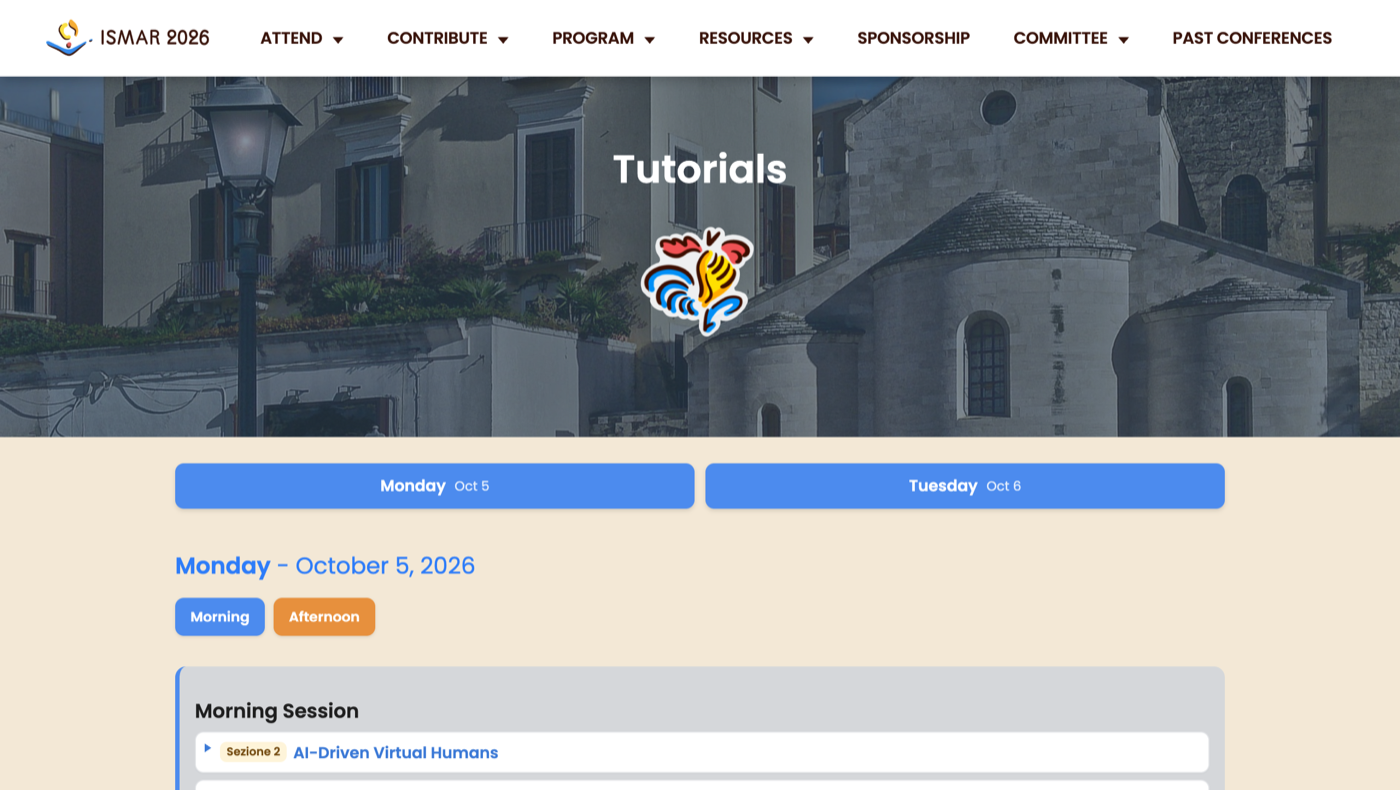Open the COMMITTEE dropdown menu
Screen dimensions: 1400x790
tap(1070, 38)
